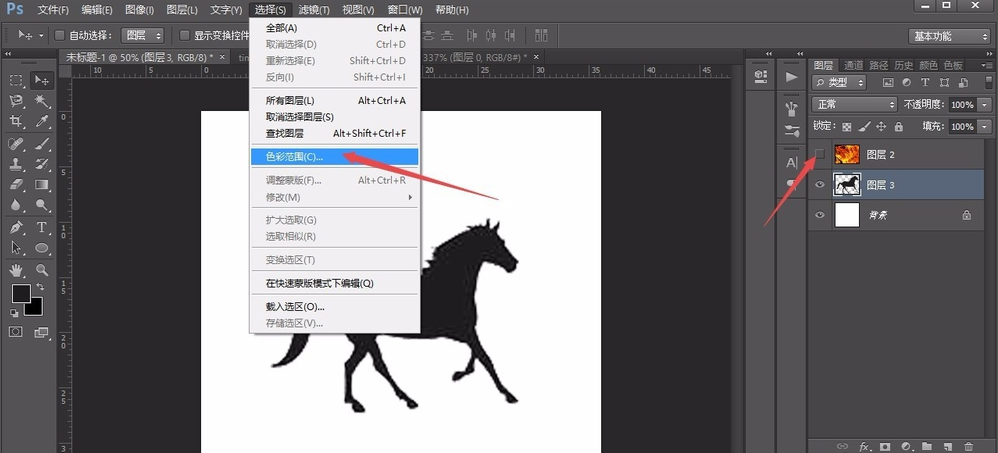Select the Path Selection tool
The width and height of the screenshot is (998, 453).
click(x=17, y=248)
